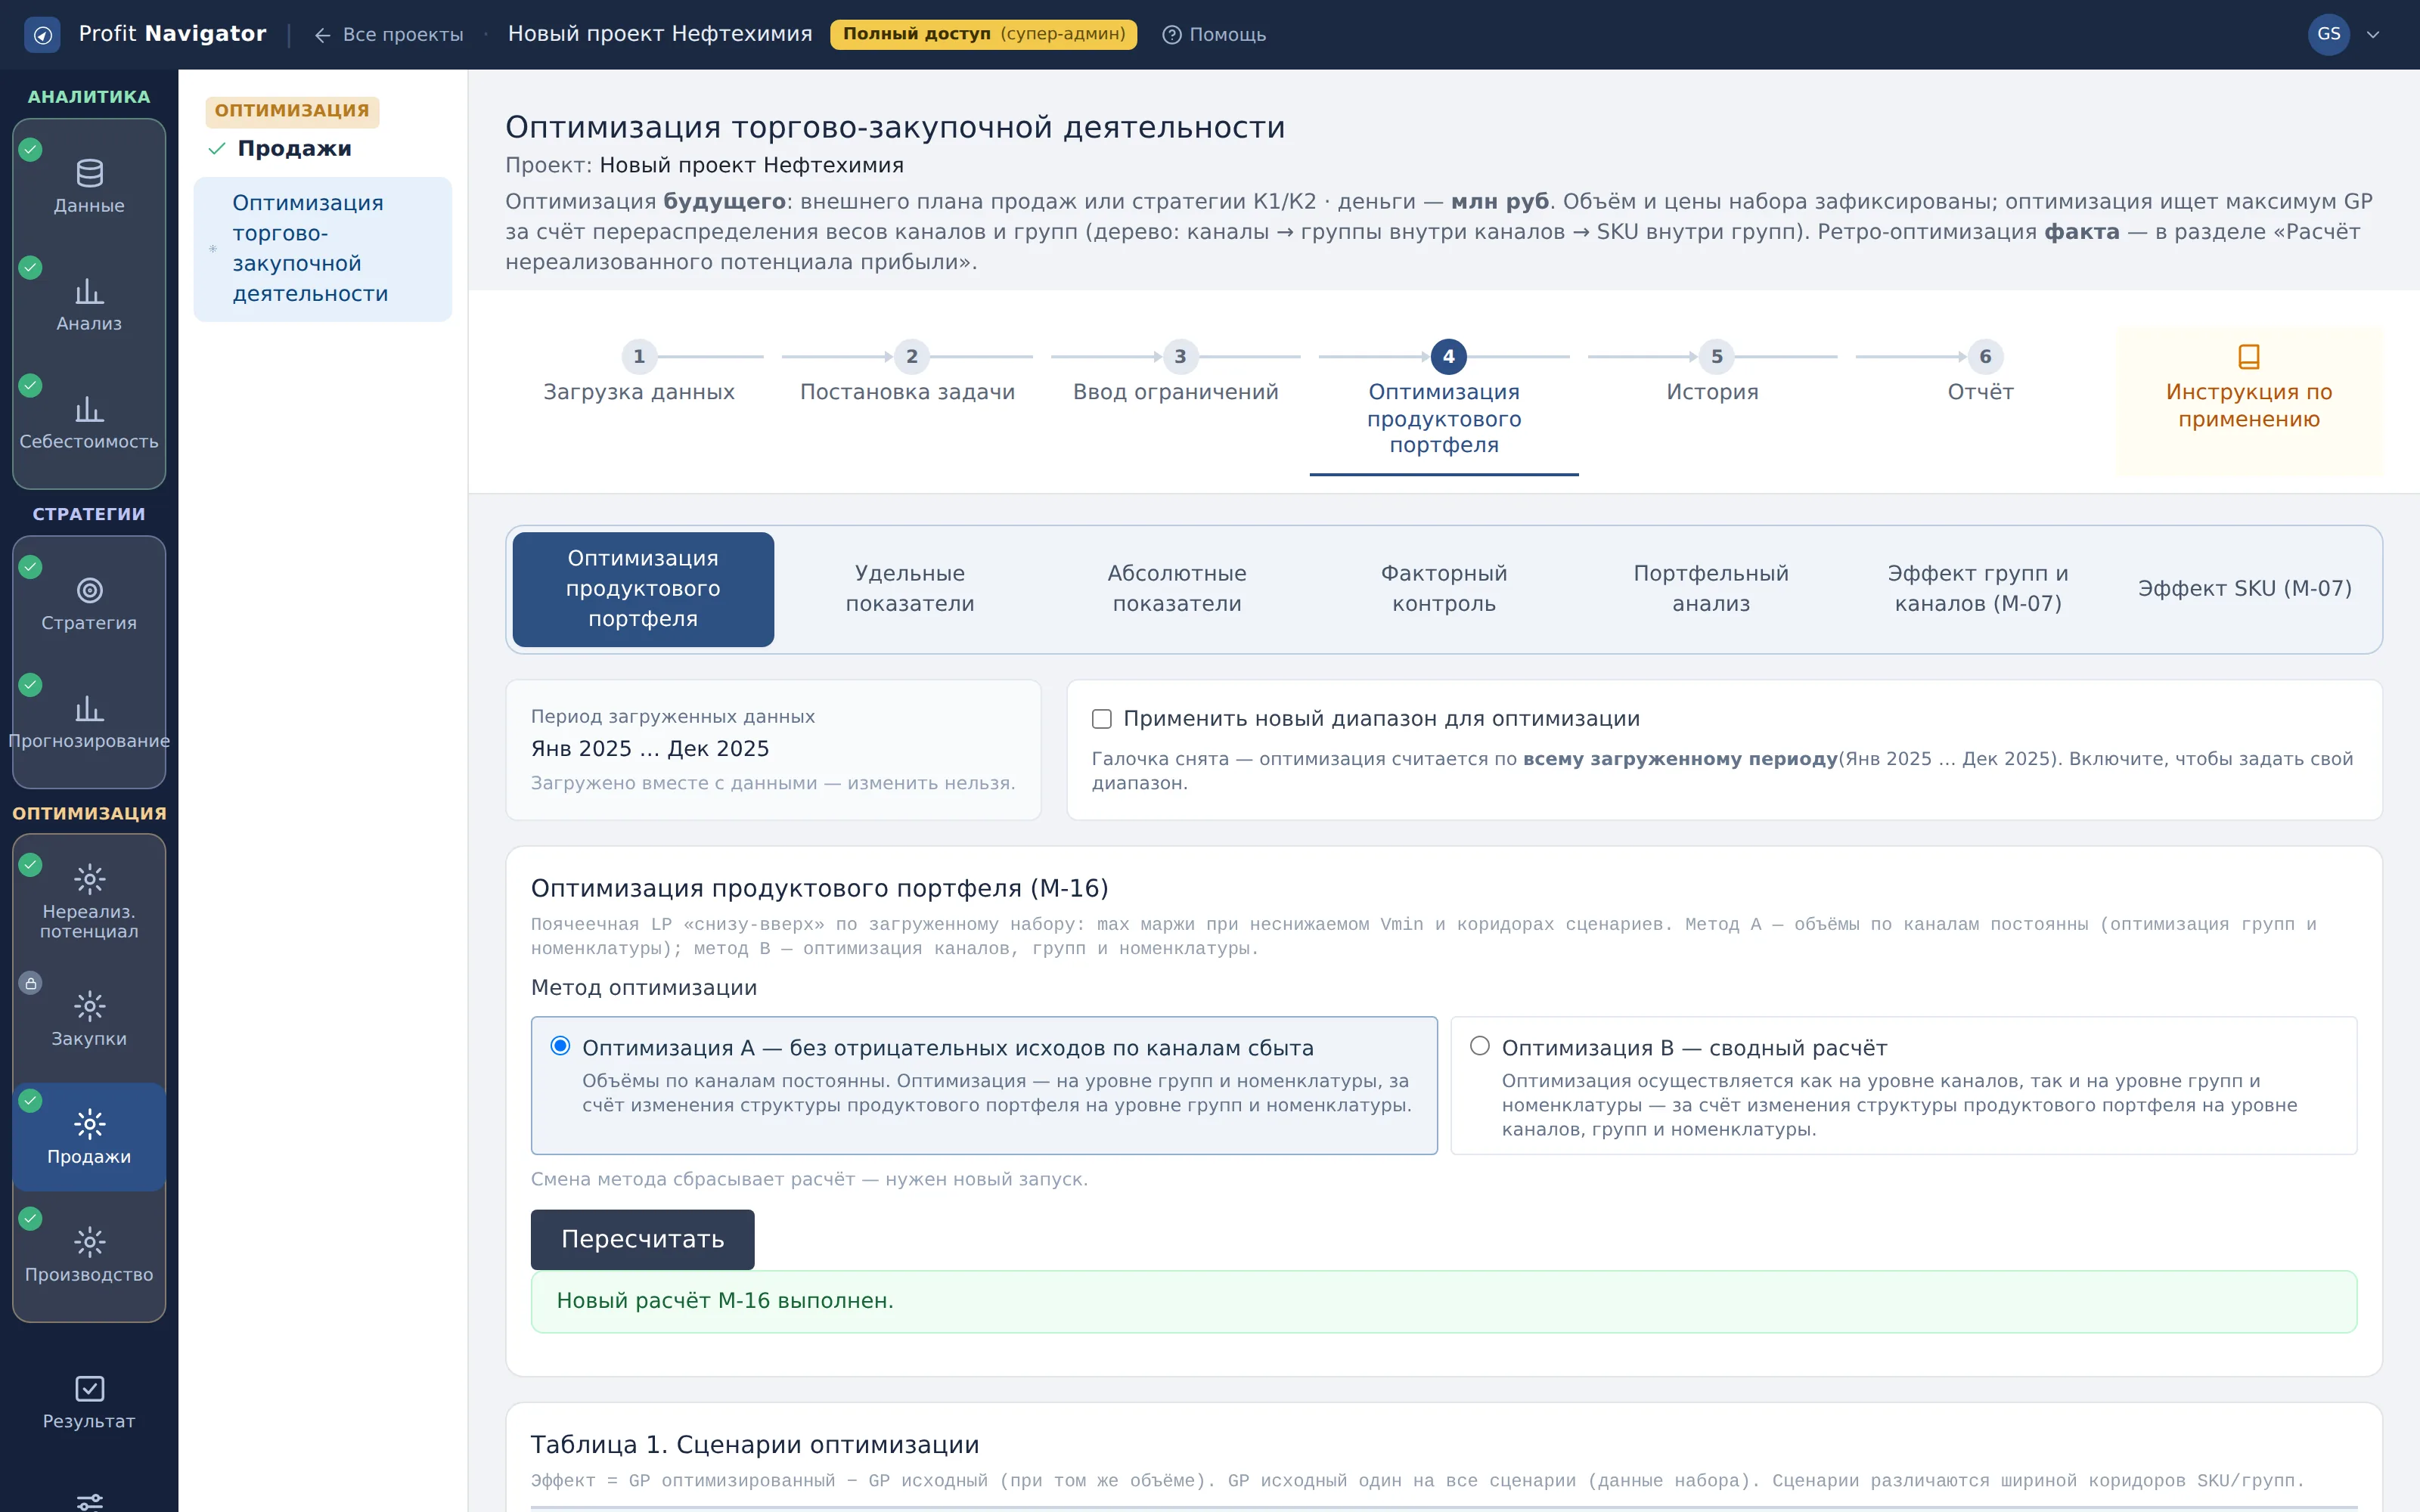Open the Помощь help link
This screenshot has height=1512, width=2420.
tap(1214, 35)
